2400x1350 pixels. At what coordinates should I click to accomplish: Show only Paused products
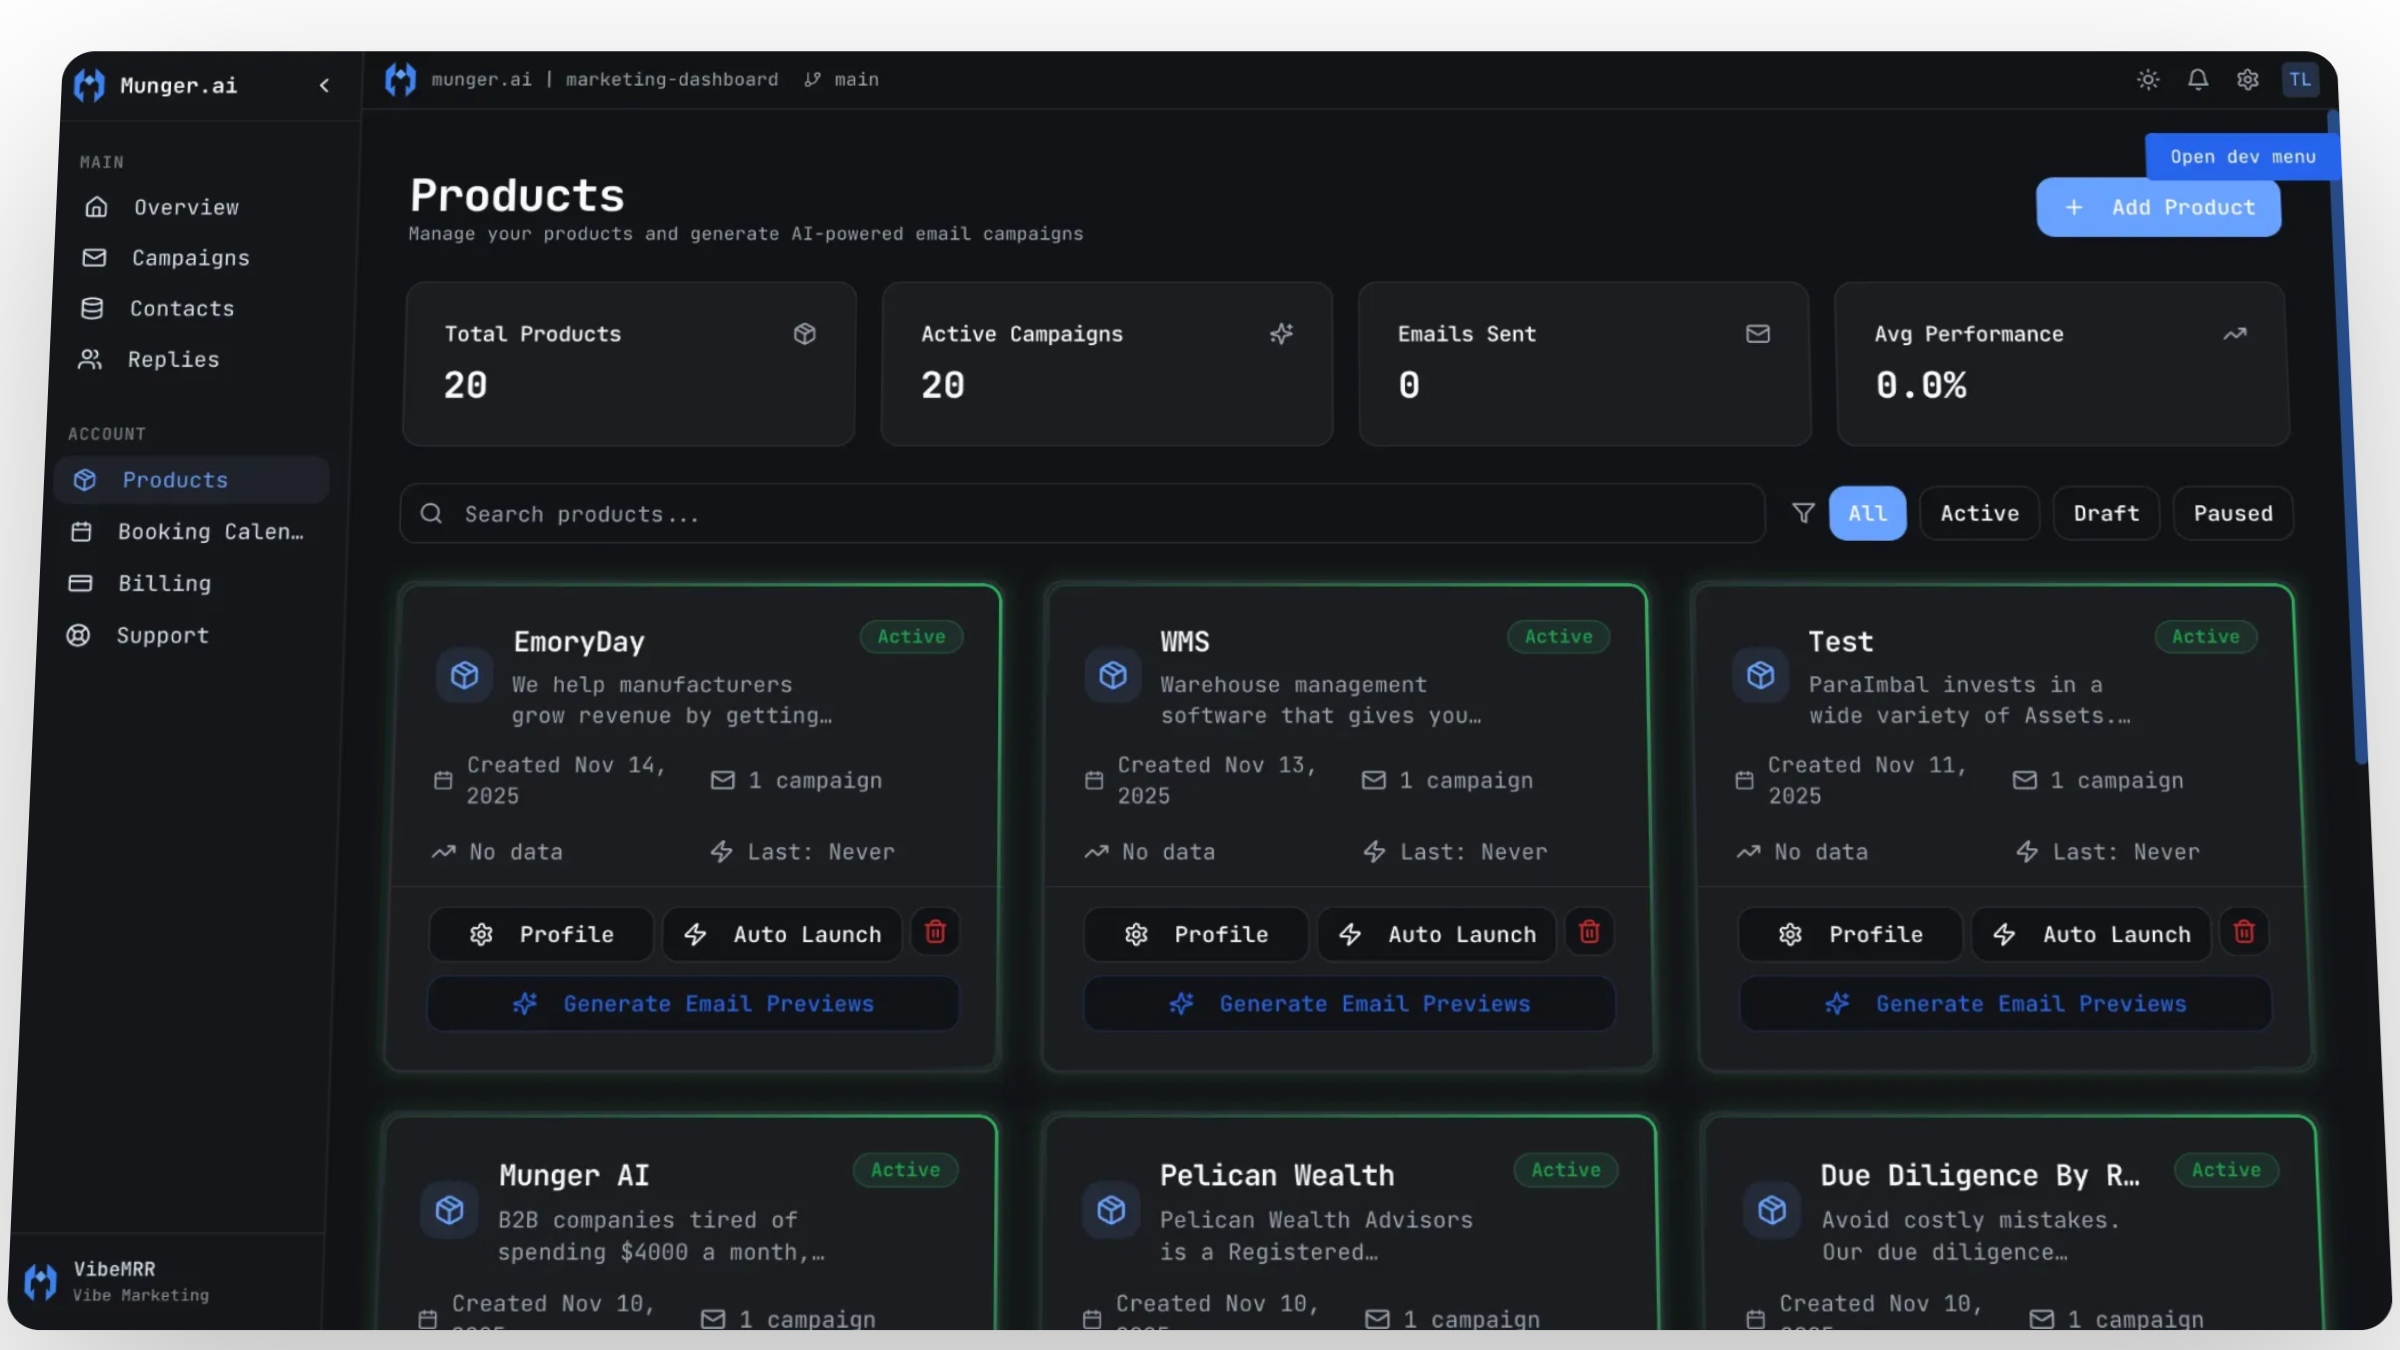pyautogui.click(x=2232, y=514)
